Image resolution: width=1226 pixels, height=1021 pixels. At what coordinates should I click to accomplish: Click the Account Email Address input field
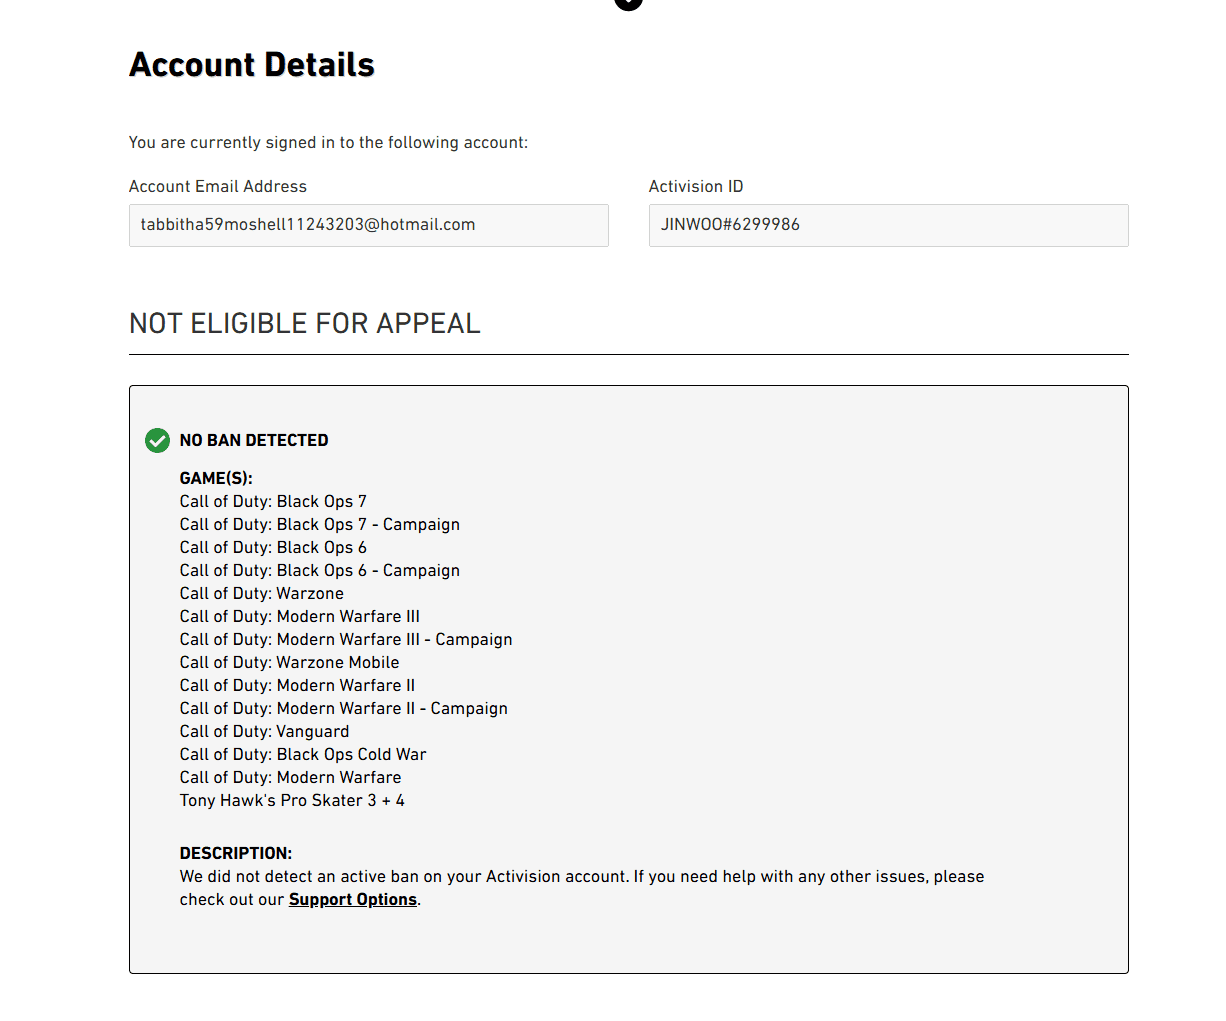pos(368,225)
